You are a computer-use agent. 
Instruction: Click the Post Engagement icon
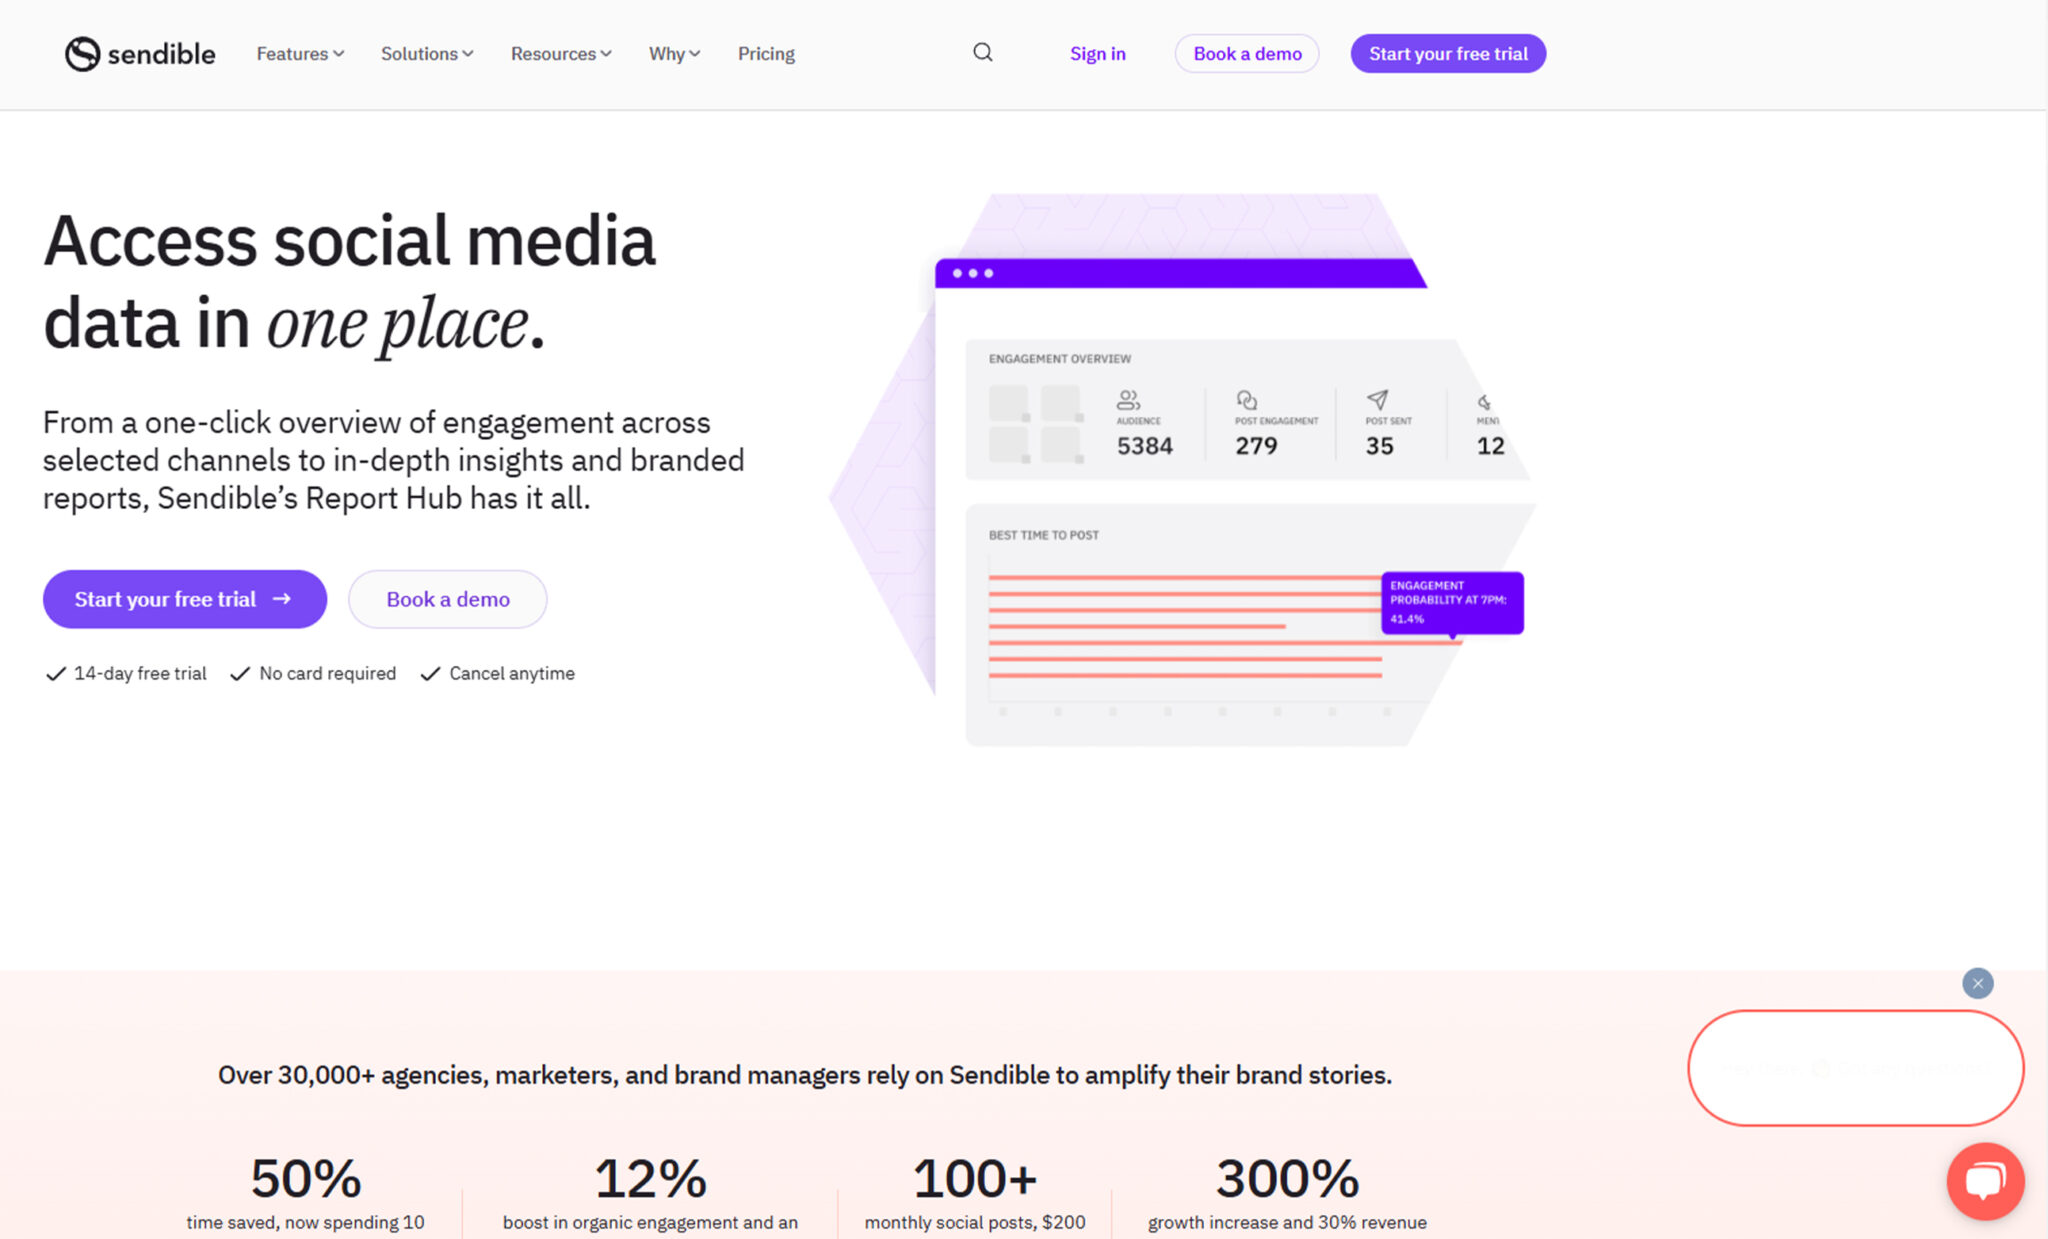pyautogui.click(x=1243, y=398)
